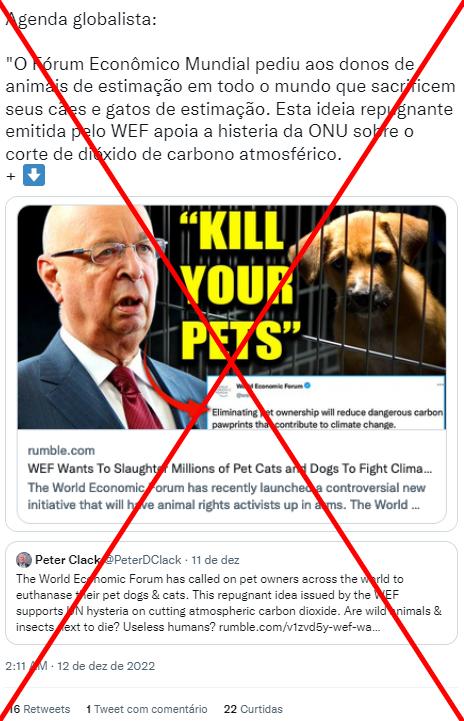This screenshot has height=721, width=464.
Task: Follow the rumble.com/v1zvd5y link in quoted tweet
Action: (x=299, y=627)
